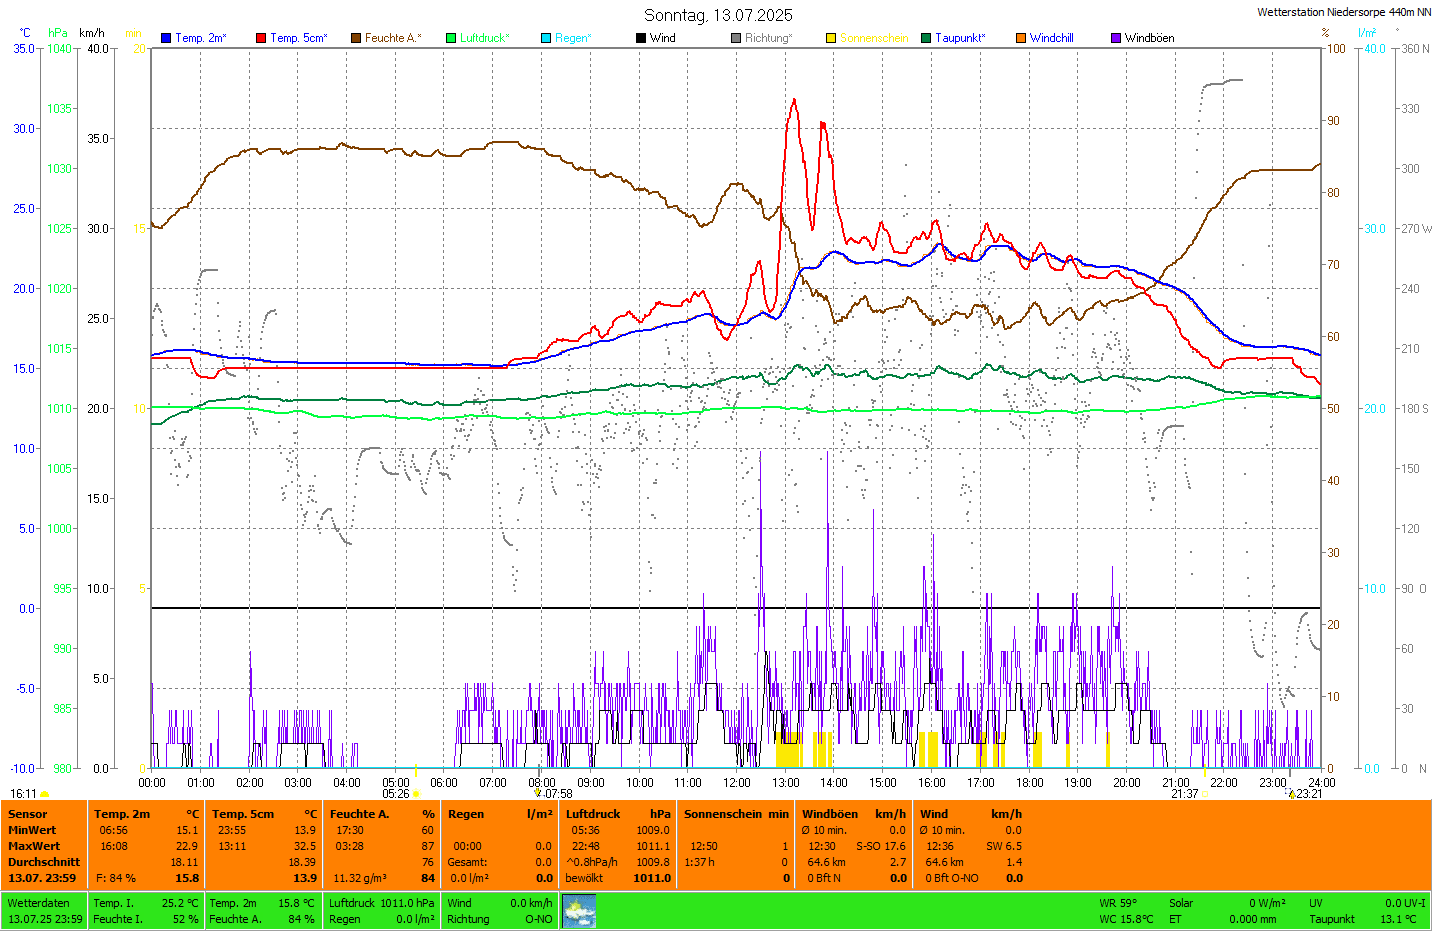
Task: Click the purple Windböen legend square
Action: pyautogui.click(x=1116, y=38)
